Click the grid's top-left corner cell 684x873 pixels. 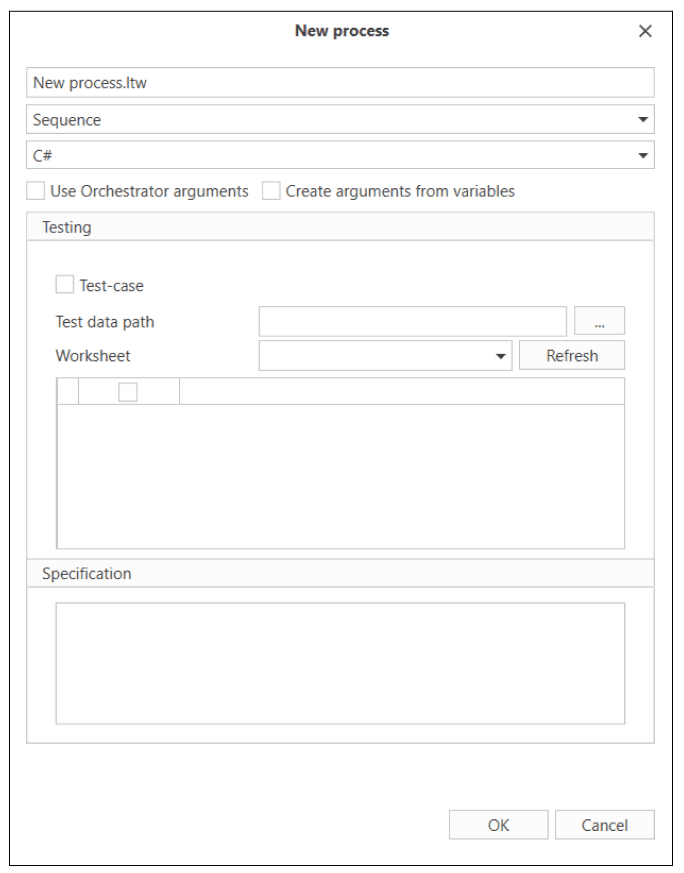[67, 392]
